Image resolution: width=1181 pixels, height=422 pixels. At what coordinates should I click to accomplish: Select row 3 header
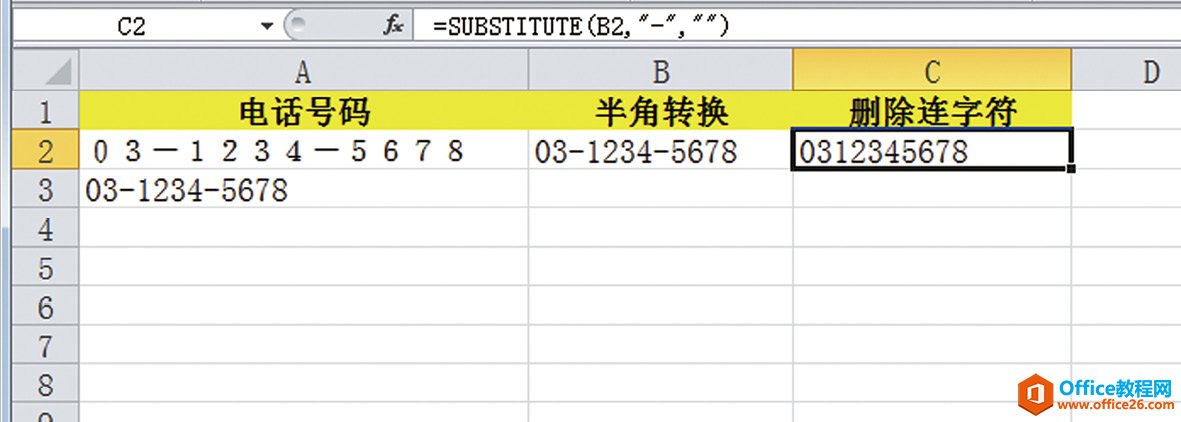coord(44,190)
